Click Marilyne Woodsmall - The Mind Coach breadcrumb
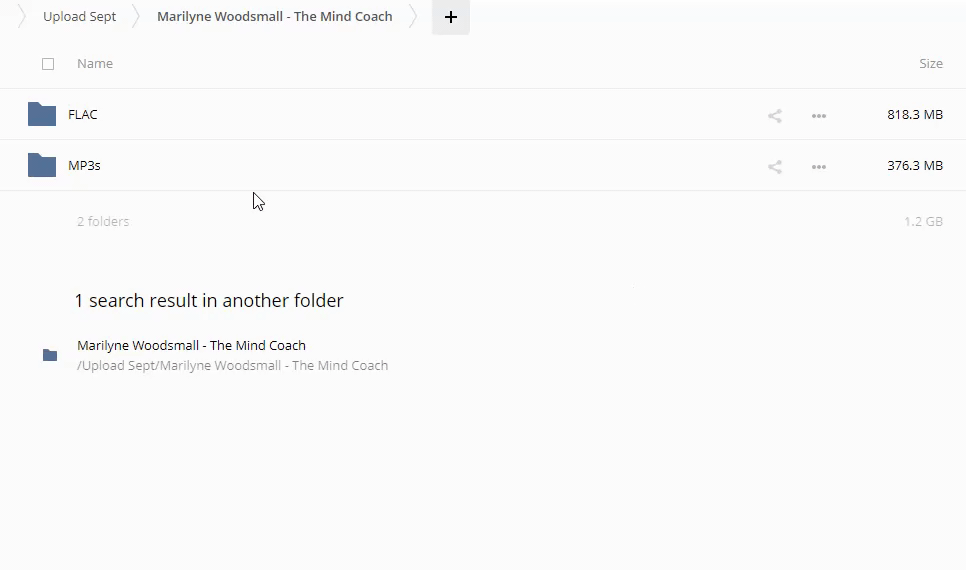Image resolution: width=966 pixels, height=570 pixels. click(274, 17)
